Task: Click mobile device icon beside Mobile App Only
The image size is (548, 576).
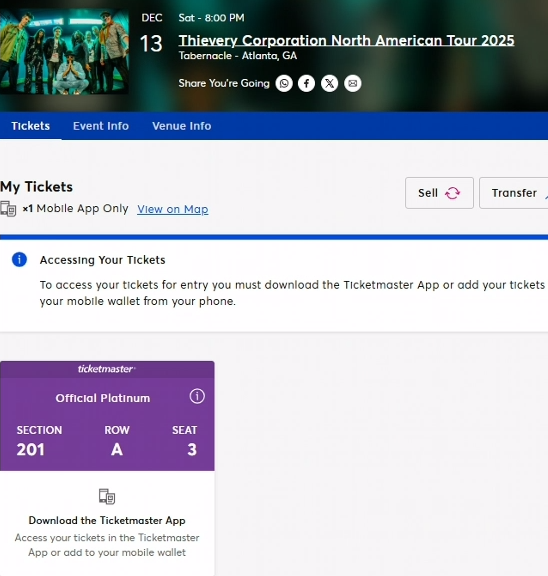Action: pos(8,209)
